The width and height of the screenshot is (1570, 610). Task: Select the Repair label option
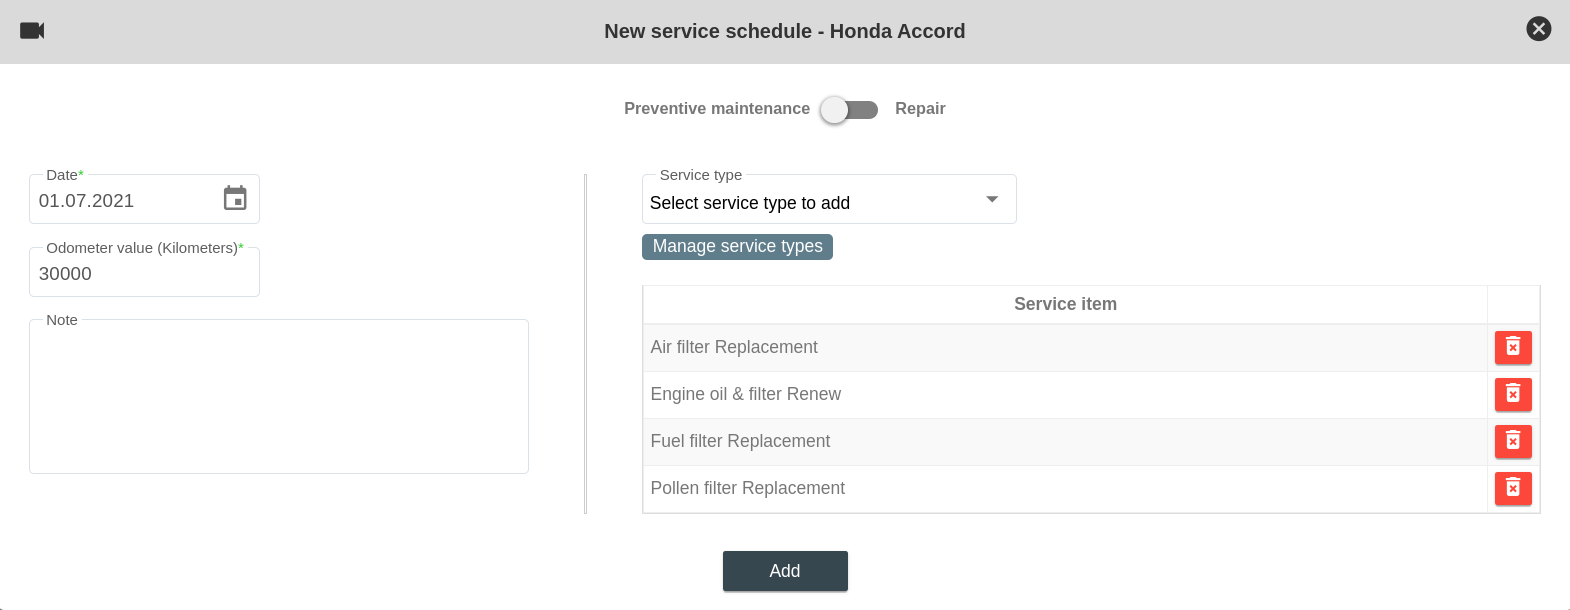click(919, 109)
